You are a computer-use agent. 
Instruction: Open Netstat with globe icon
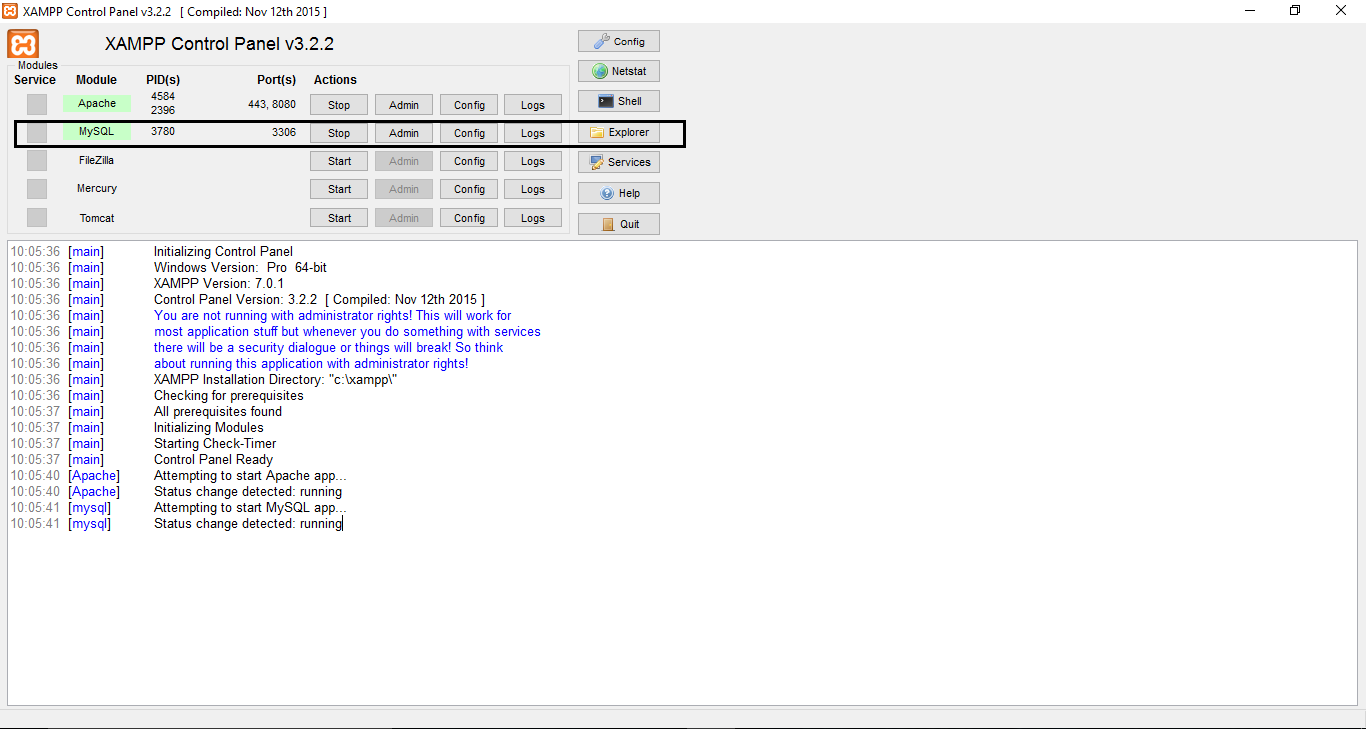point(619,72)
